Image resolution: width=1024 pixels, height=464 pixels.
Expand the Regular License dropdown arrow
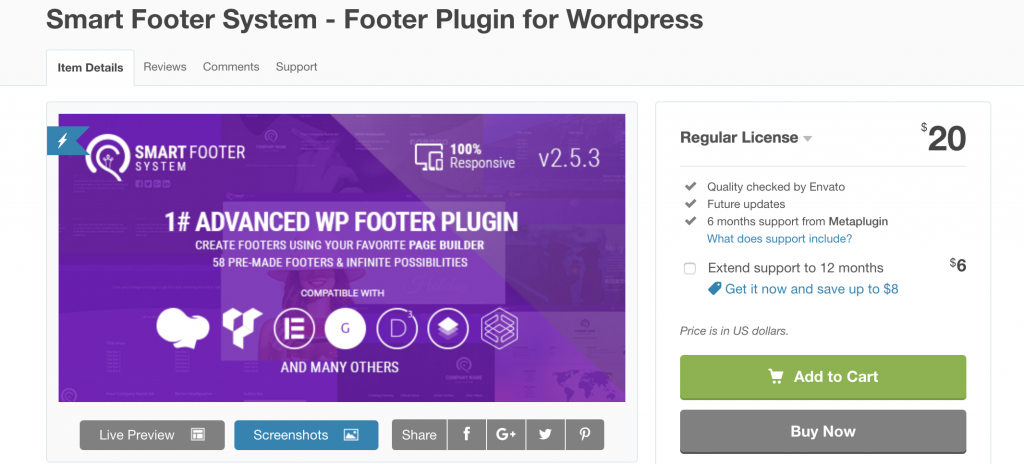pyautogui.click(x=807, y=139)
